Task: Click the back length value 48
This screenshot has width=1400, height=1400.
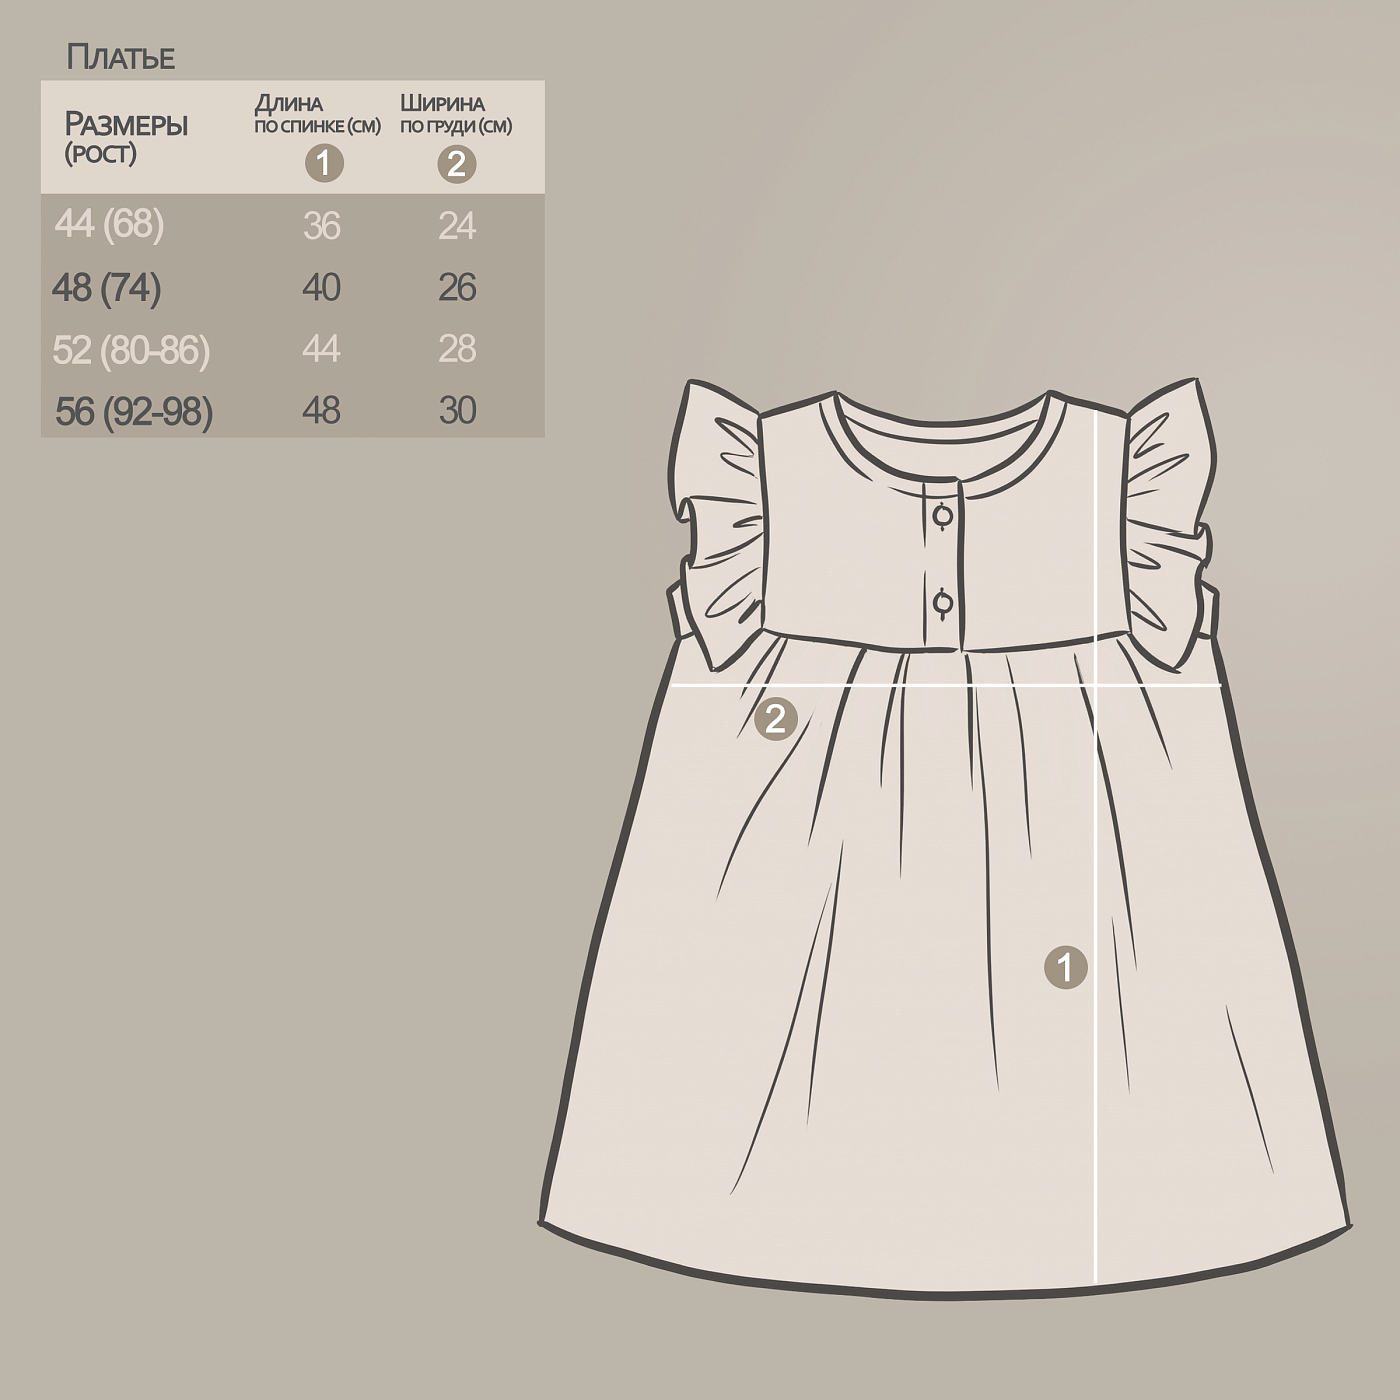Action: [x=321, y=411]
